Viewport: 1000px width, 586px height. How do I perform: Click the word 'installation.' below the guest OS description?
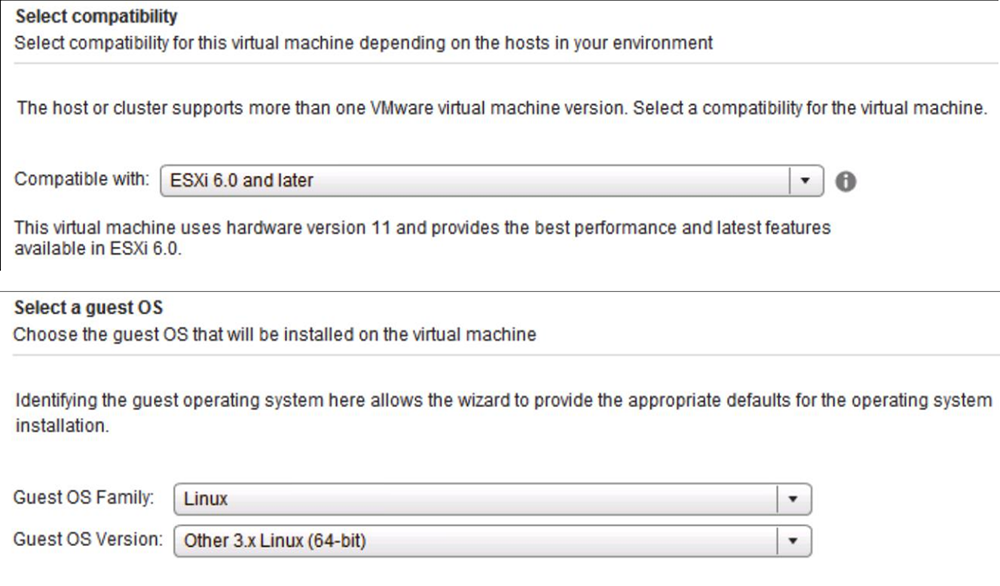pyautogui.click(x=59, y=424)
